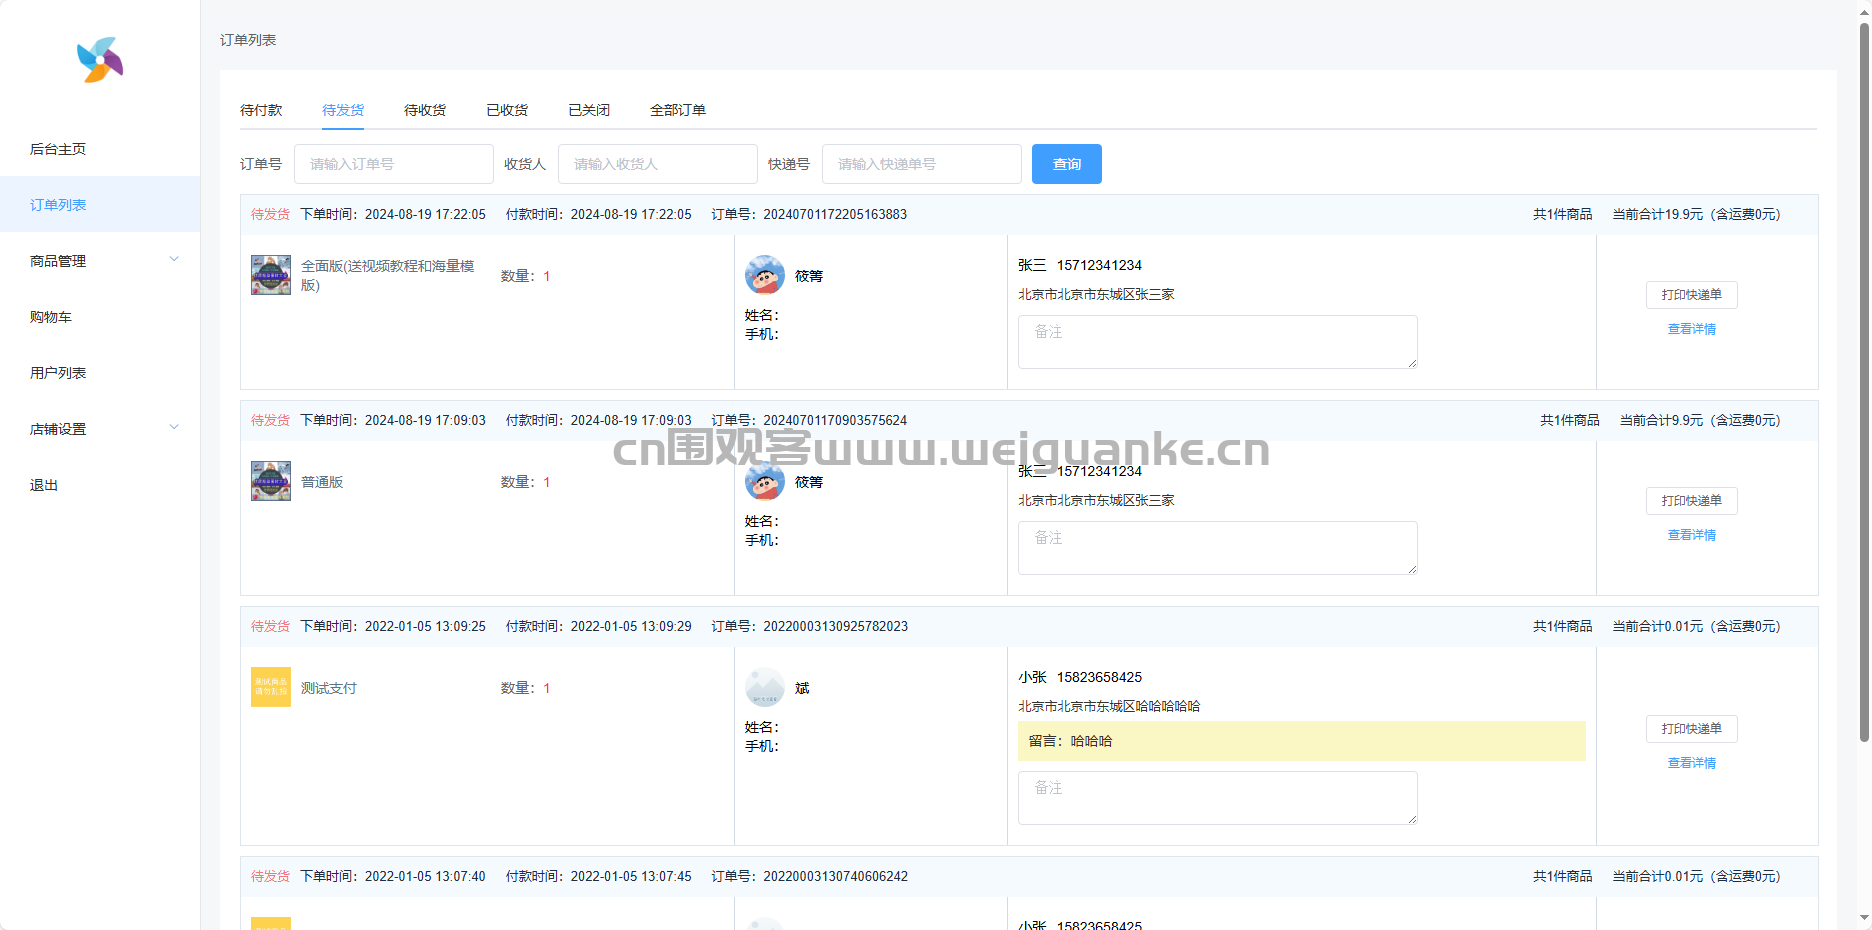Click 打印快递单 for order ending 575624

coord(1692,501)
